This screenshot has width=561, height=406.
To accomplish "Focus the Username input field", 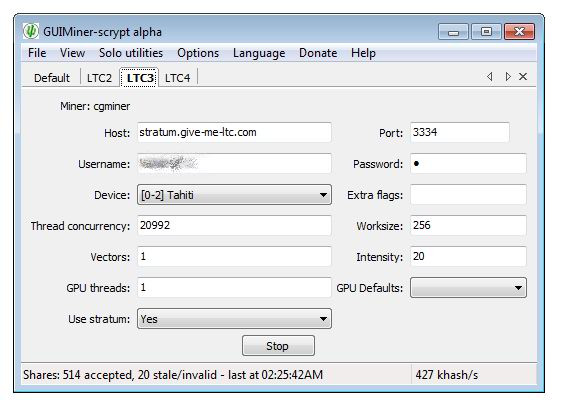I will [234, 163].
